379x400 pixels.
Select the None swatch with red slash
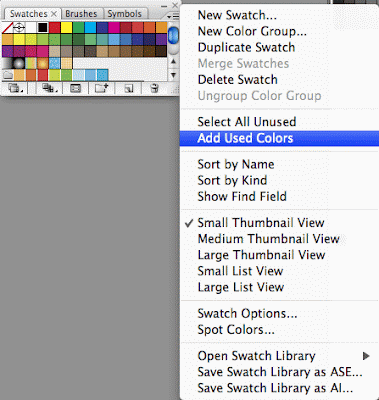[x=7, y=28]
